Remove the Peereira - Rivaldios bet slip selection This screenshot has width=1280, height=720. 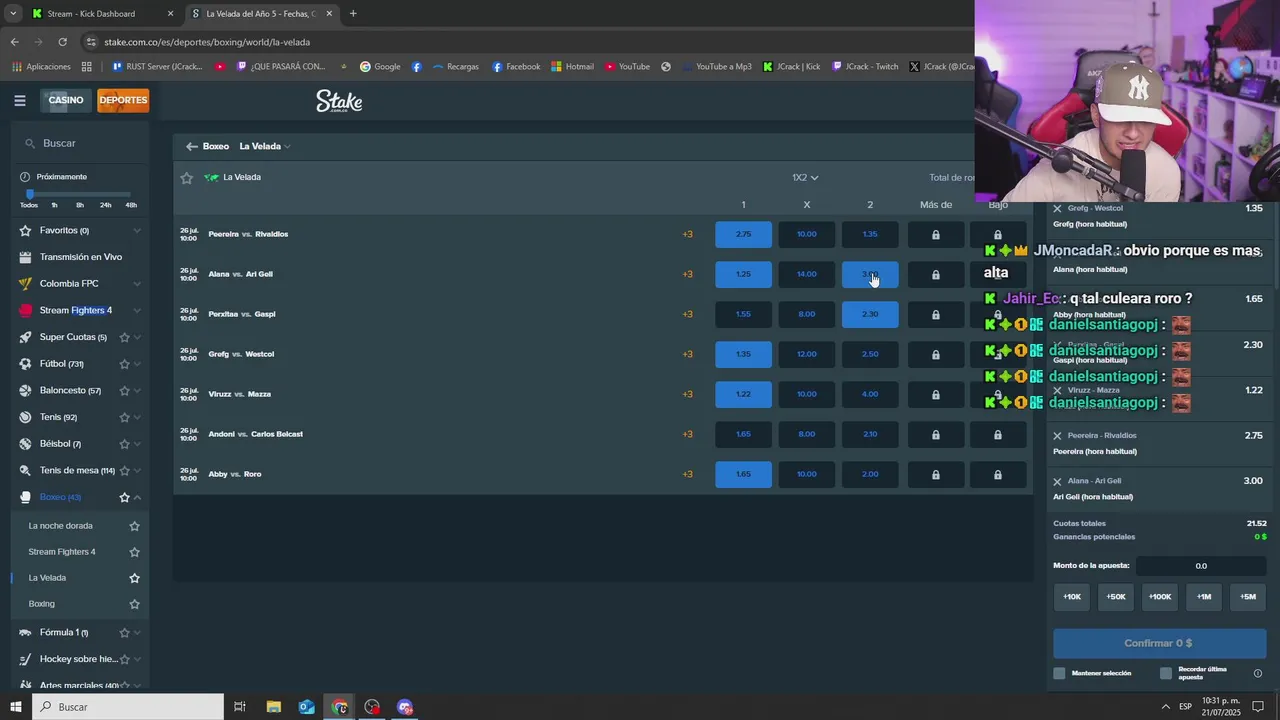coord(1057,436)
